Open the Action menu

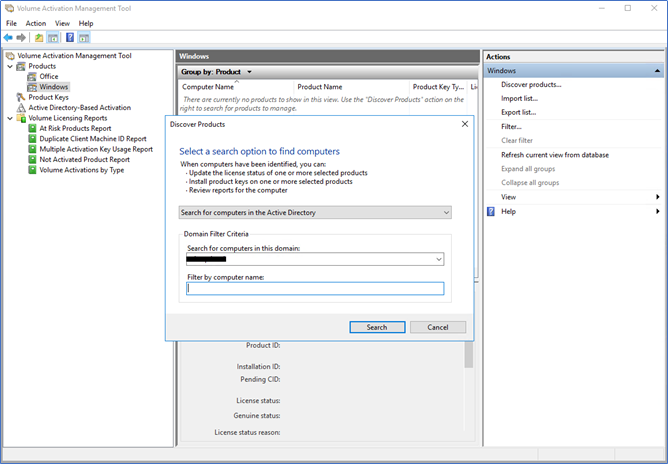click(x=36, y=23)
